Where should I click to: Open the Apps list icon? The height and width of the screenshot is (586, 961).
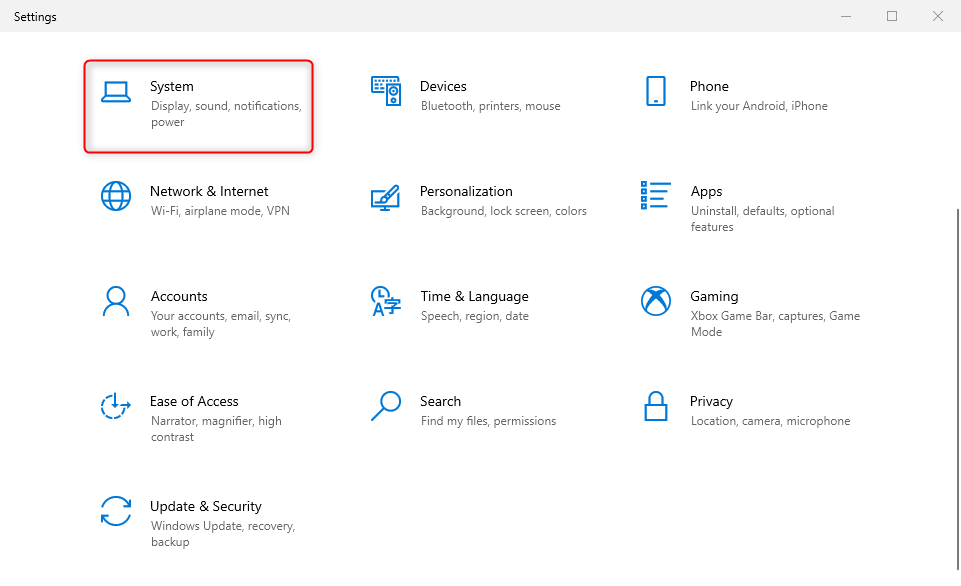[656, 195]
